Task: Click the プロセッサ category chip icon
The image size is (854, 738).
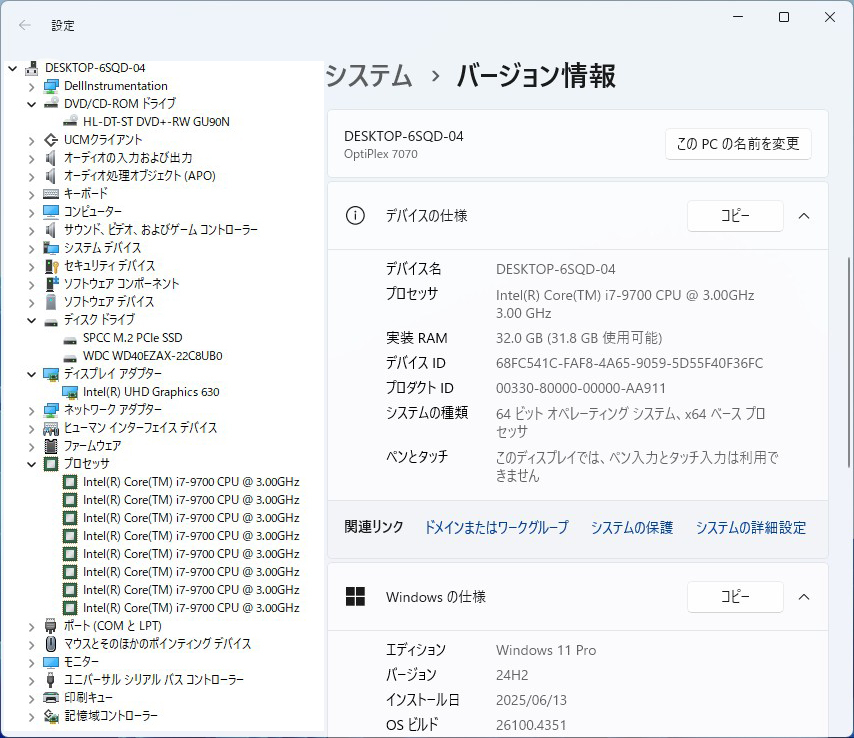Action: (51, 464)
